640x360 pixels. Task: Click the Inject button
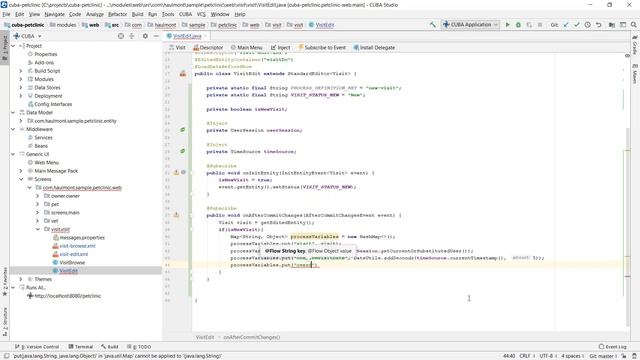pos(280,48)
